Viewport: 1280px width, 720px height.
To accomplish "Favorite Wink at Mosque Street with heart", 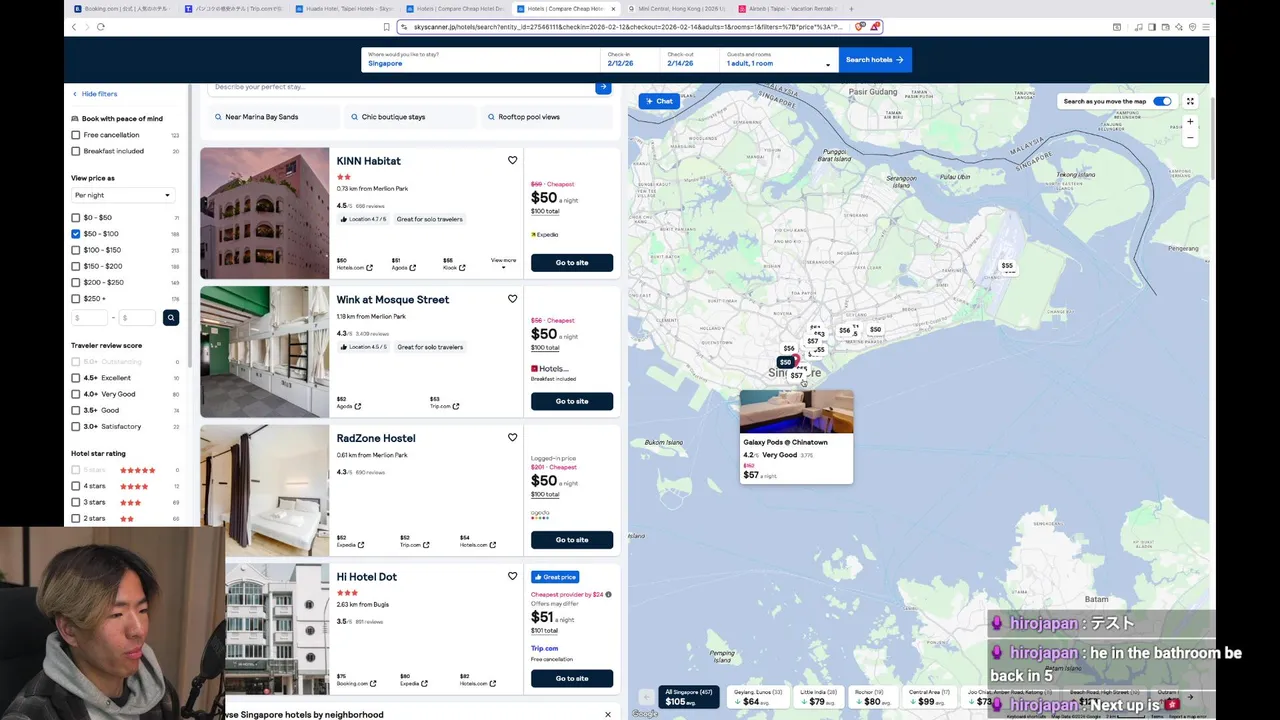I will tap(512, 299).
